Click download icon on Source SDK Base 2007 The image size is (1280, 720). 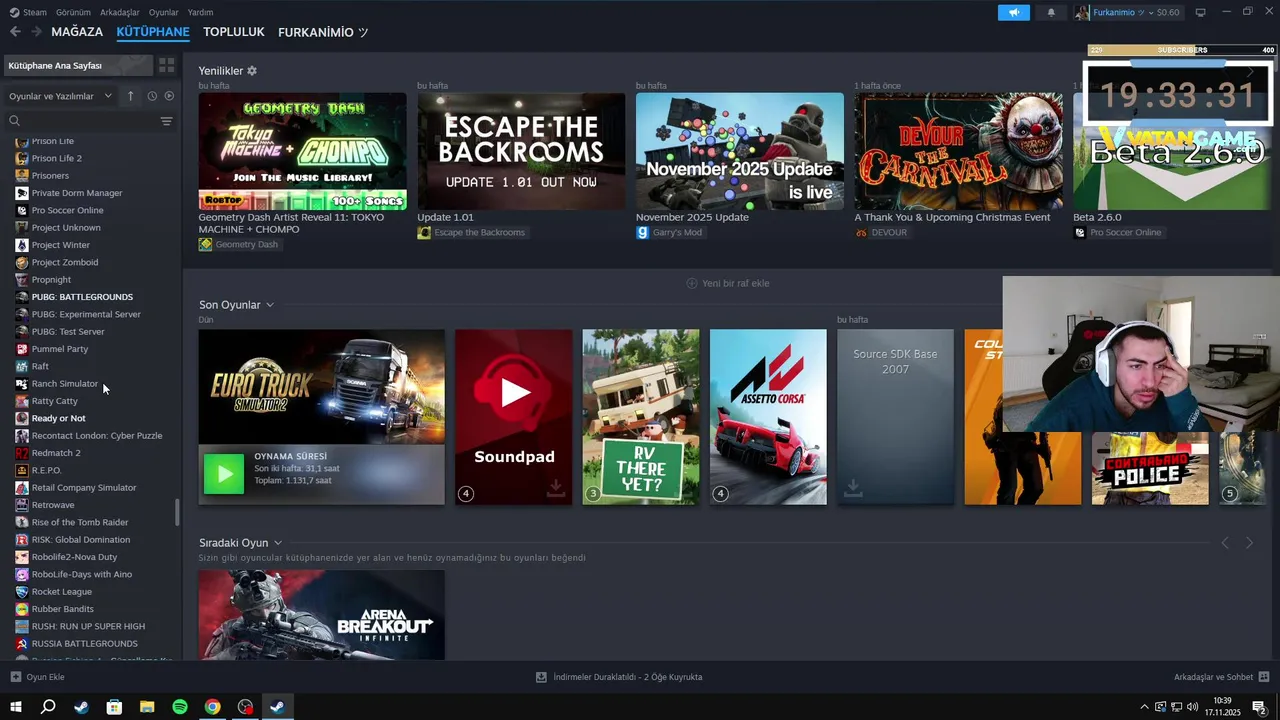pos(853,487)
